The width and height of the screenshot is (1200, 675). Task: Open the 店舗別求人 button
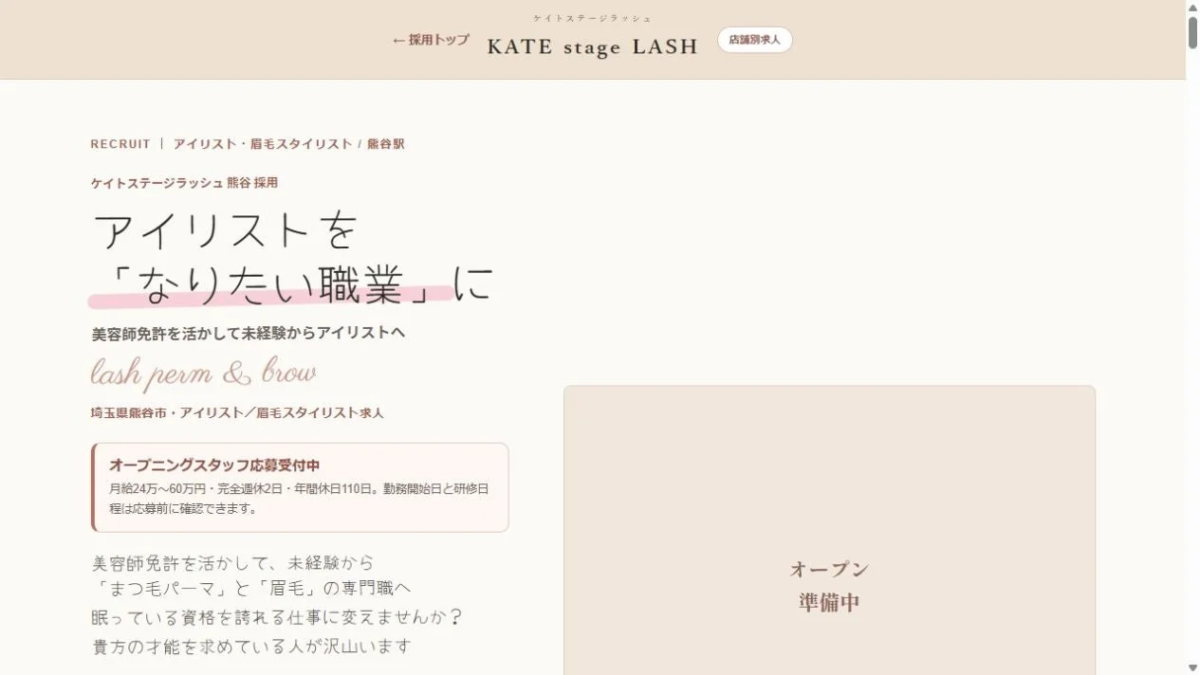[x=755, y=40]
